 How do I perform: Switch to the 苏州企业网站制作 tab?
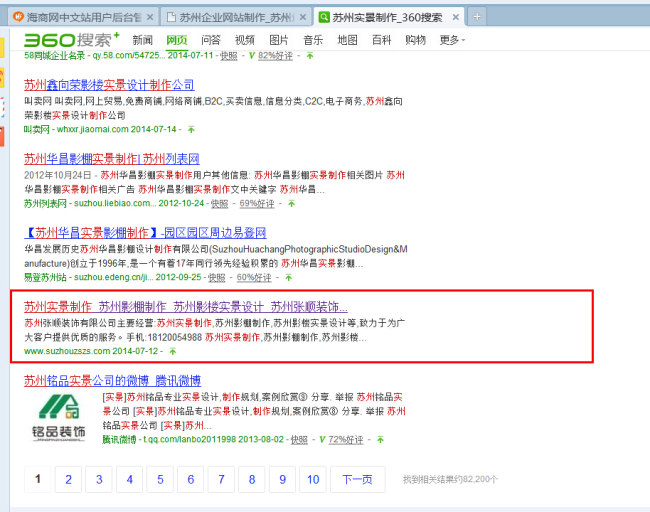point(236,17)
